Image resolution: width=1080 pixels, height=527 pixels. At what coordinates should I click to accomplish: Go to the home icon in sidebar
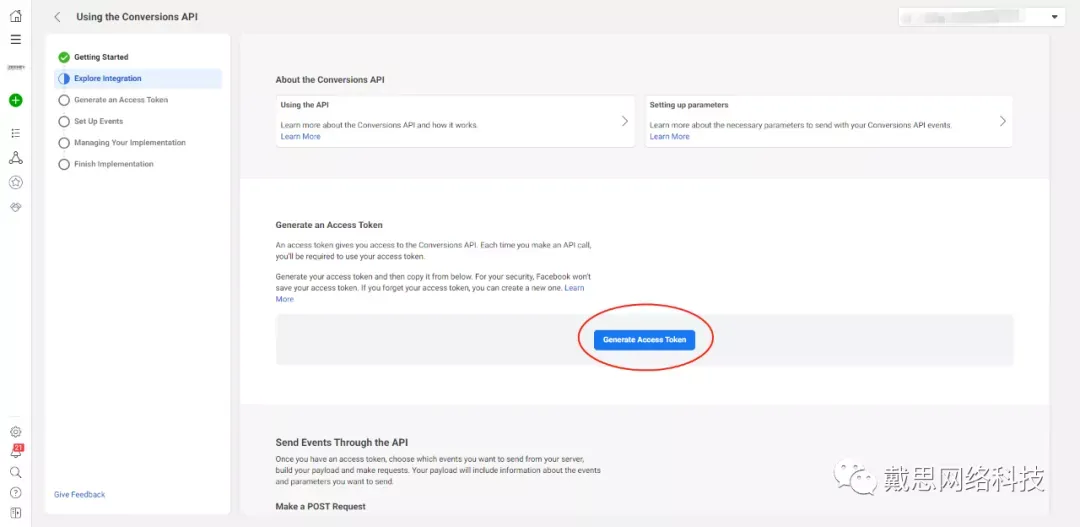(x=15, y=16)
